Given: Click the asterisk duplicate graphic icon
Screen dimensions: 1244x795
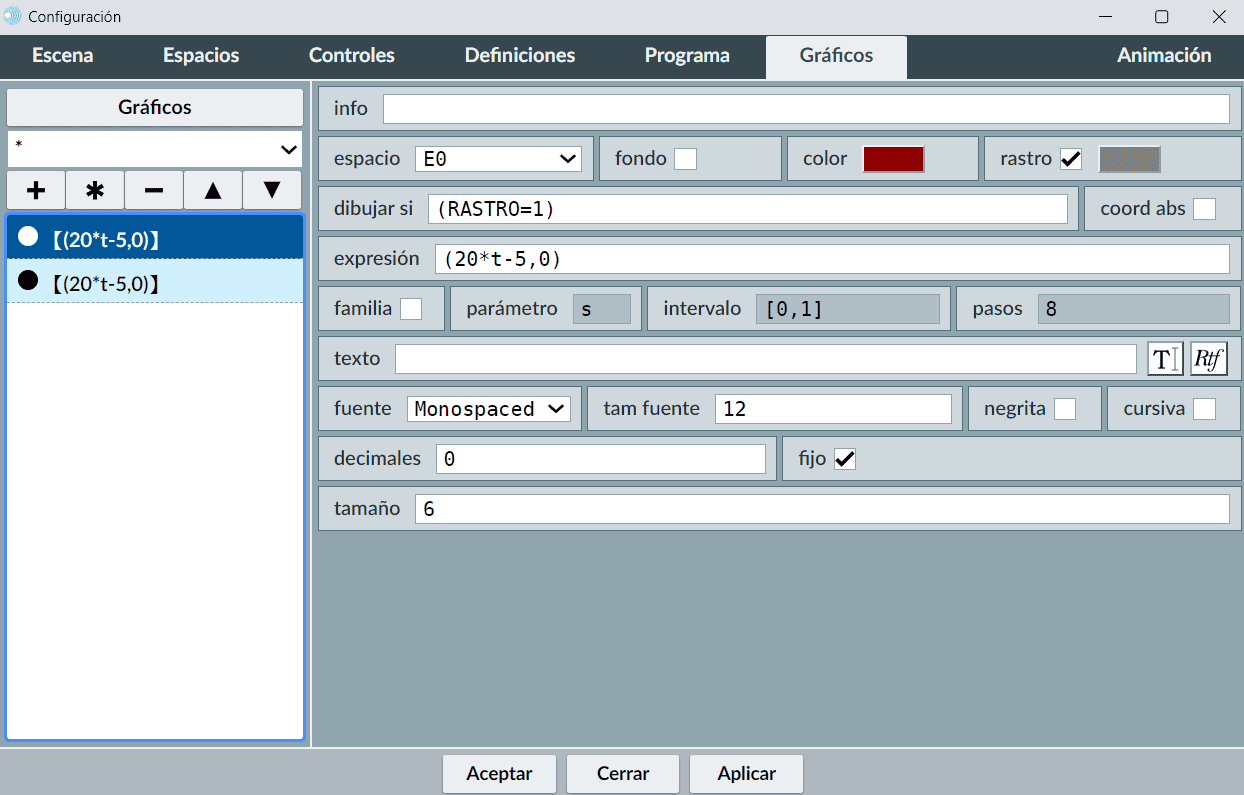Looking at the screenshot, I should coord(95,190).
